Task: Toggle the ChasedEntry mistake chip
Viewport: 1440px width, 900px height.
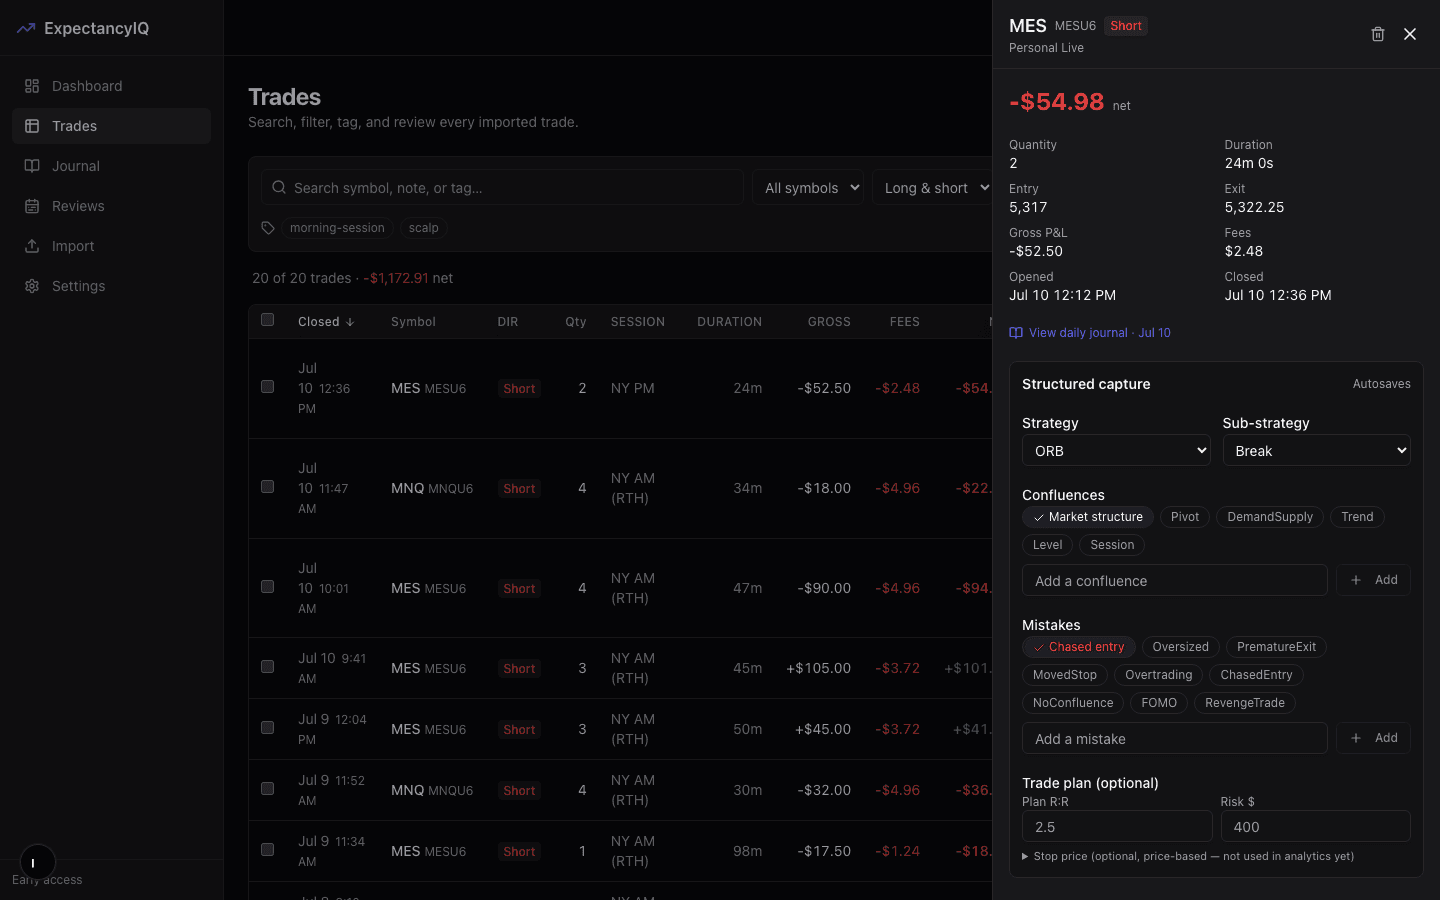Action: pos(1256,675)
